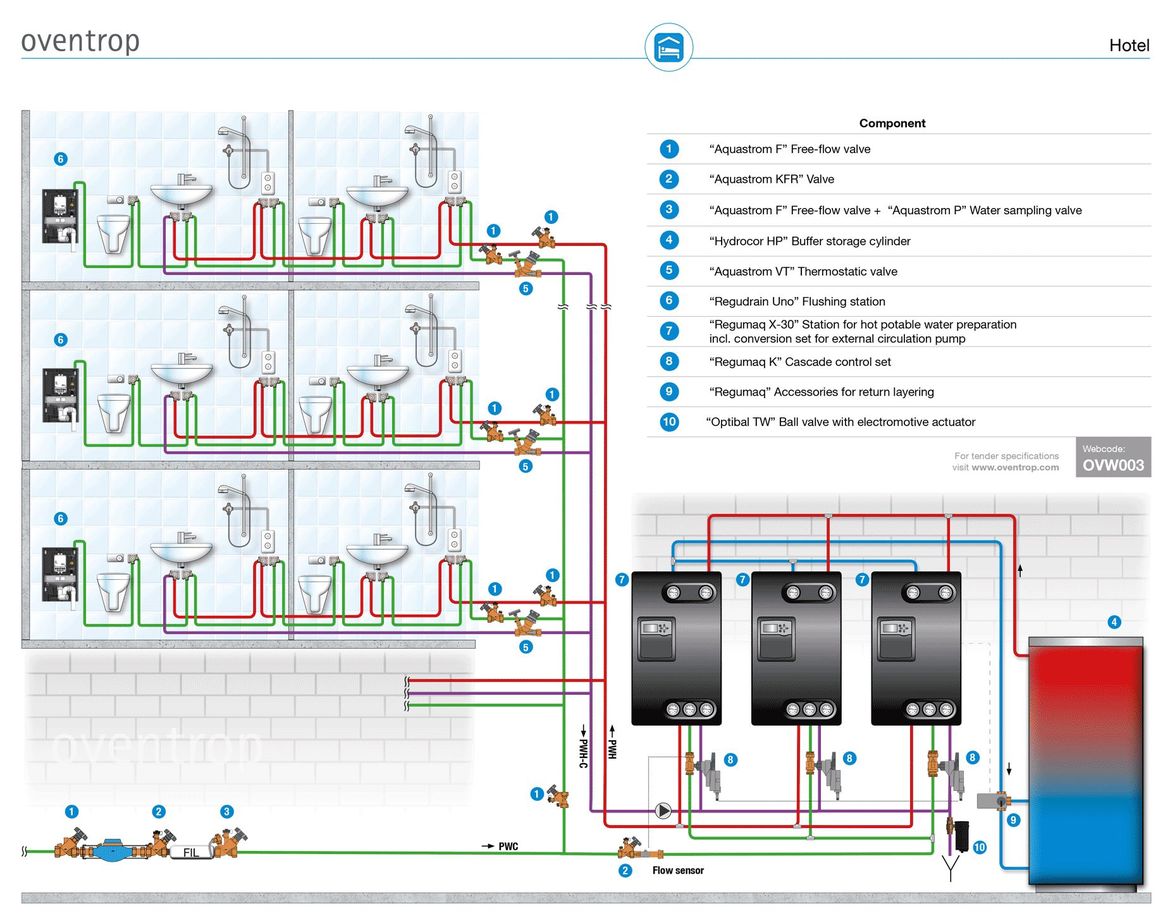Image resolution: width=1170 pixels, height=923 pixels.
Task: Select legend circle 4 beside Hydrocor HP Buffer storage cylinder
Action: coord(669,240)
